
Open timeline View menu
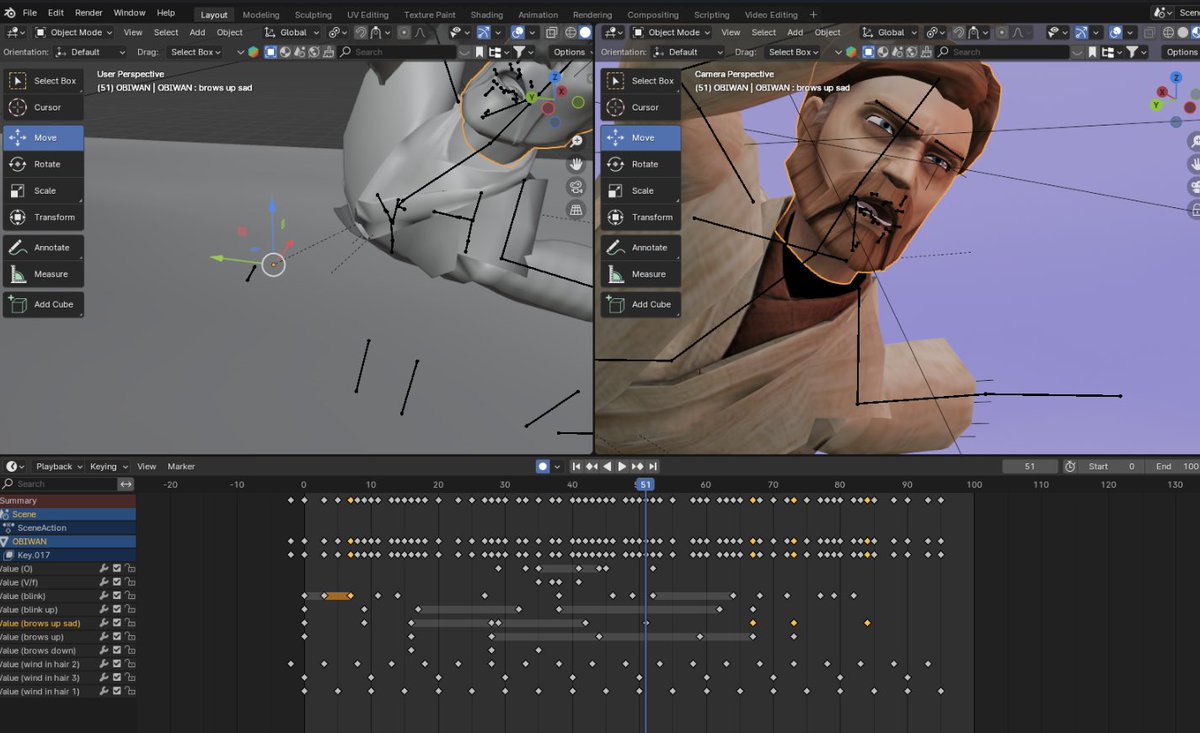pyautogui.click(x=146, y=466)
